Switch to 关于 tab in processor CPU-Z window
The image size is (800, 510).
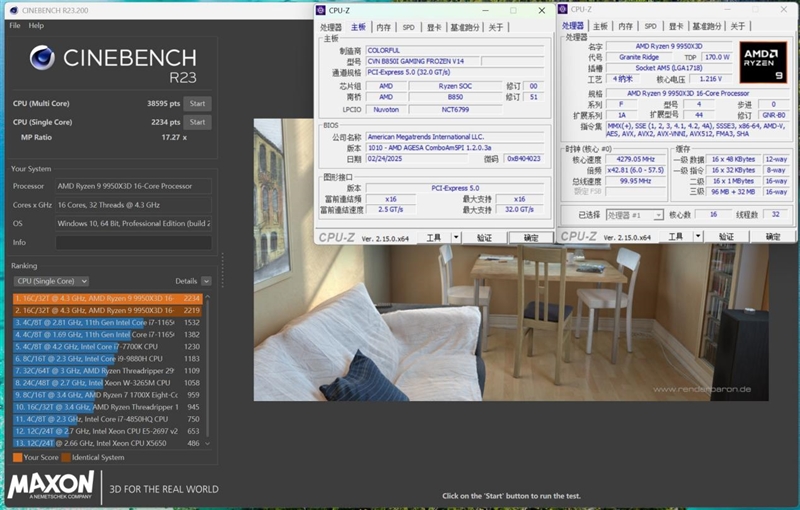coord(738,26)
